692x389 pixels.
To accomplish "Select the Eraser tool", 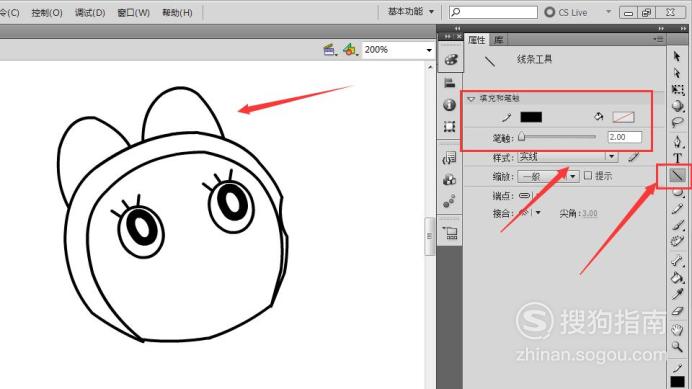I will point(677,312).
